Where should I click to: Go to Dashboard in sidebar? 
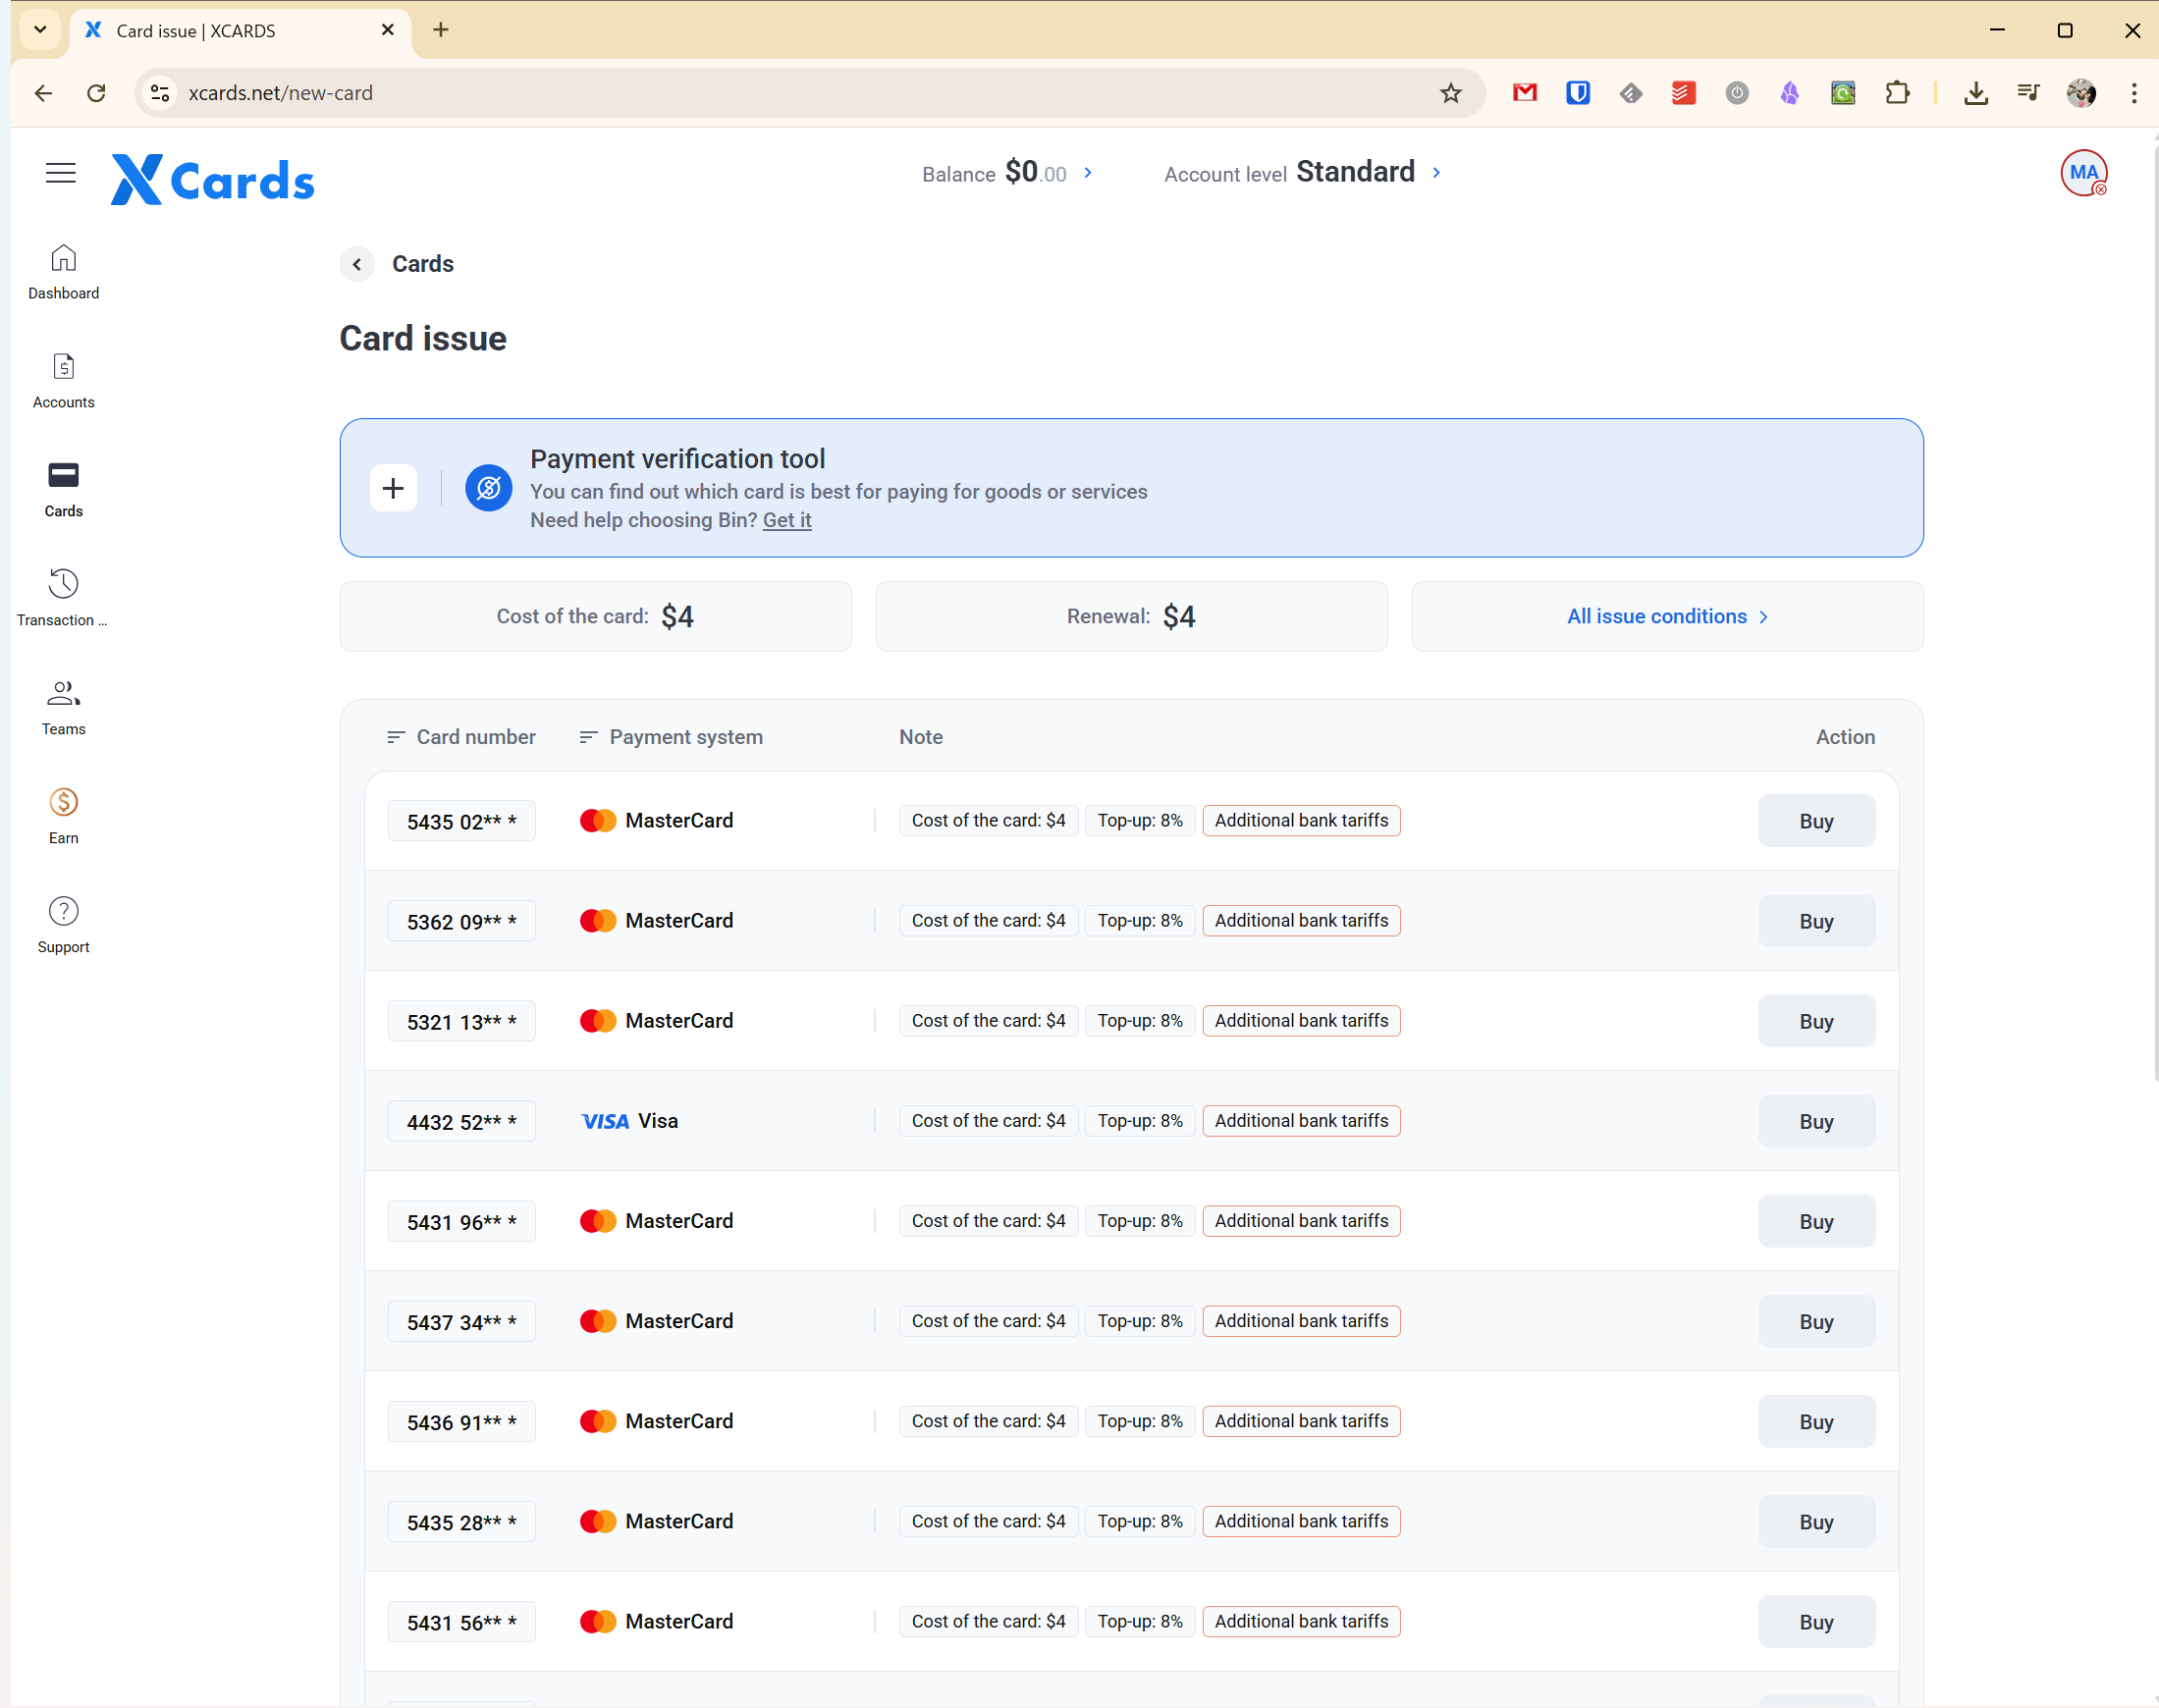click(63, 271)
